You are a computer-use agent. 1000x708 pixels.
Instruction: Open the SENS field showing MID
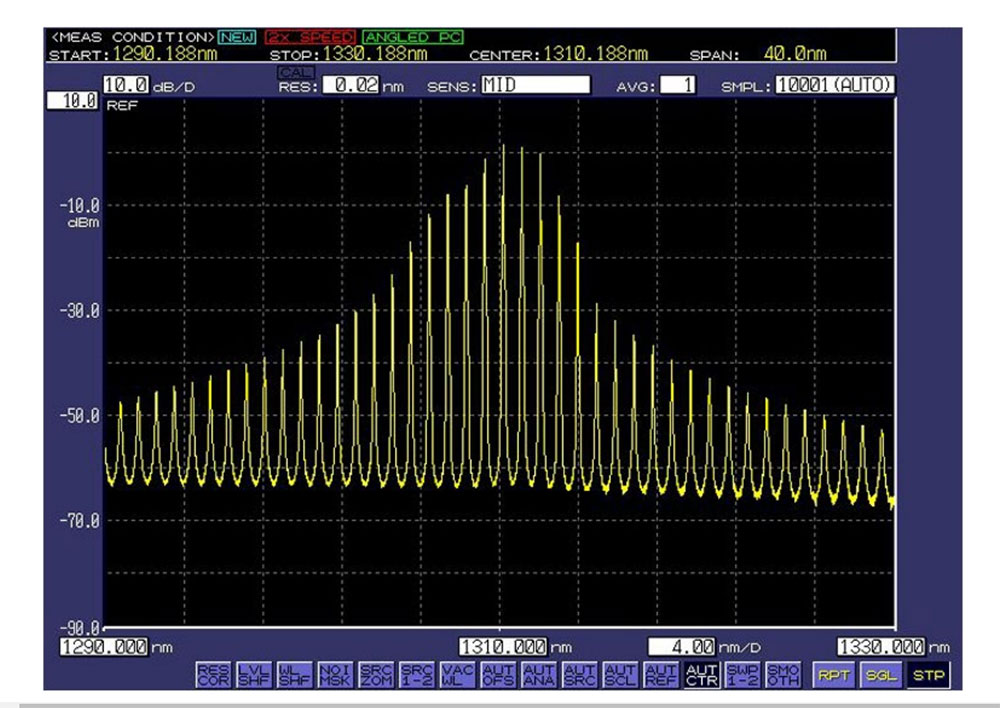click(x=534, y=86)
